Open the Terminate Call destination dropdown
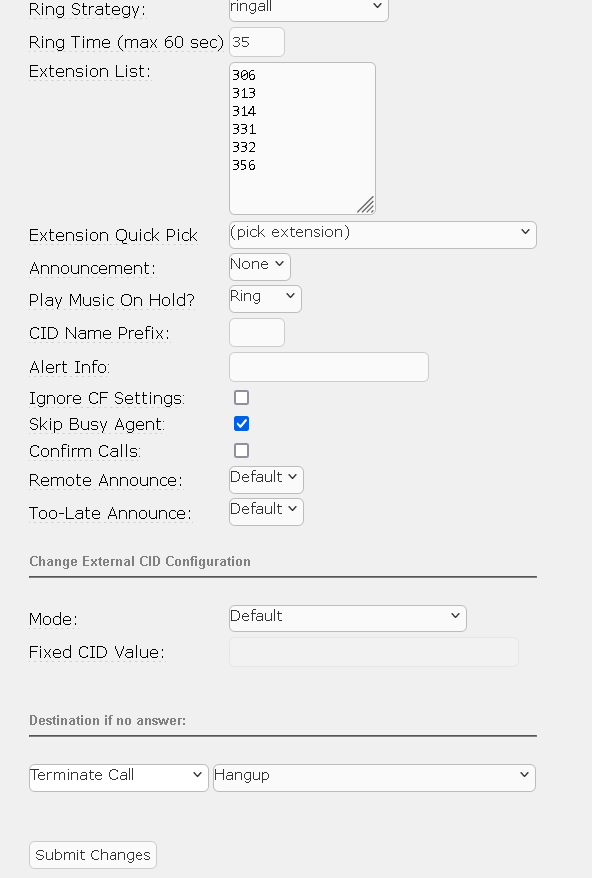Screen dimensions: 592x878 click(119, 778)
